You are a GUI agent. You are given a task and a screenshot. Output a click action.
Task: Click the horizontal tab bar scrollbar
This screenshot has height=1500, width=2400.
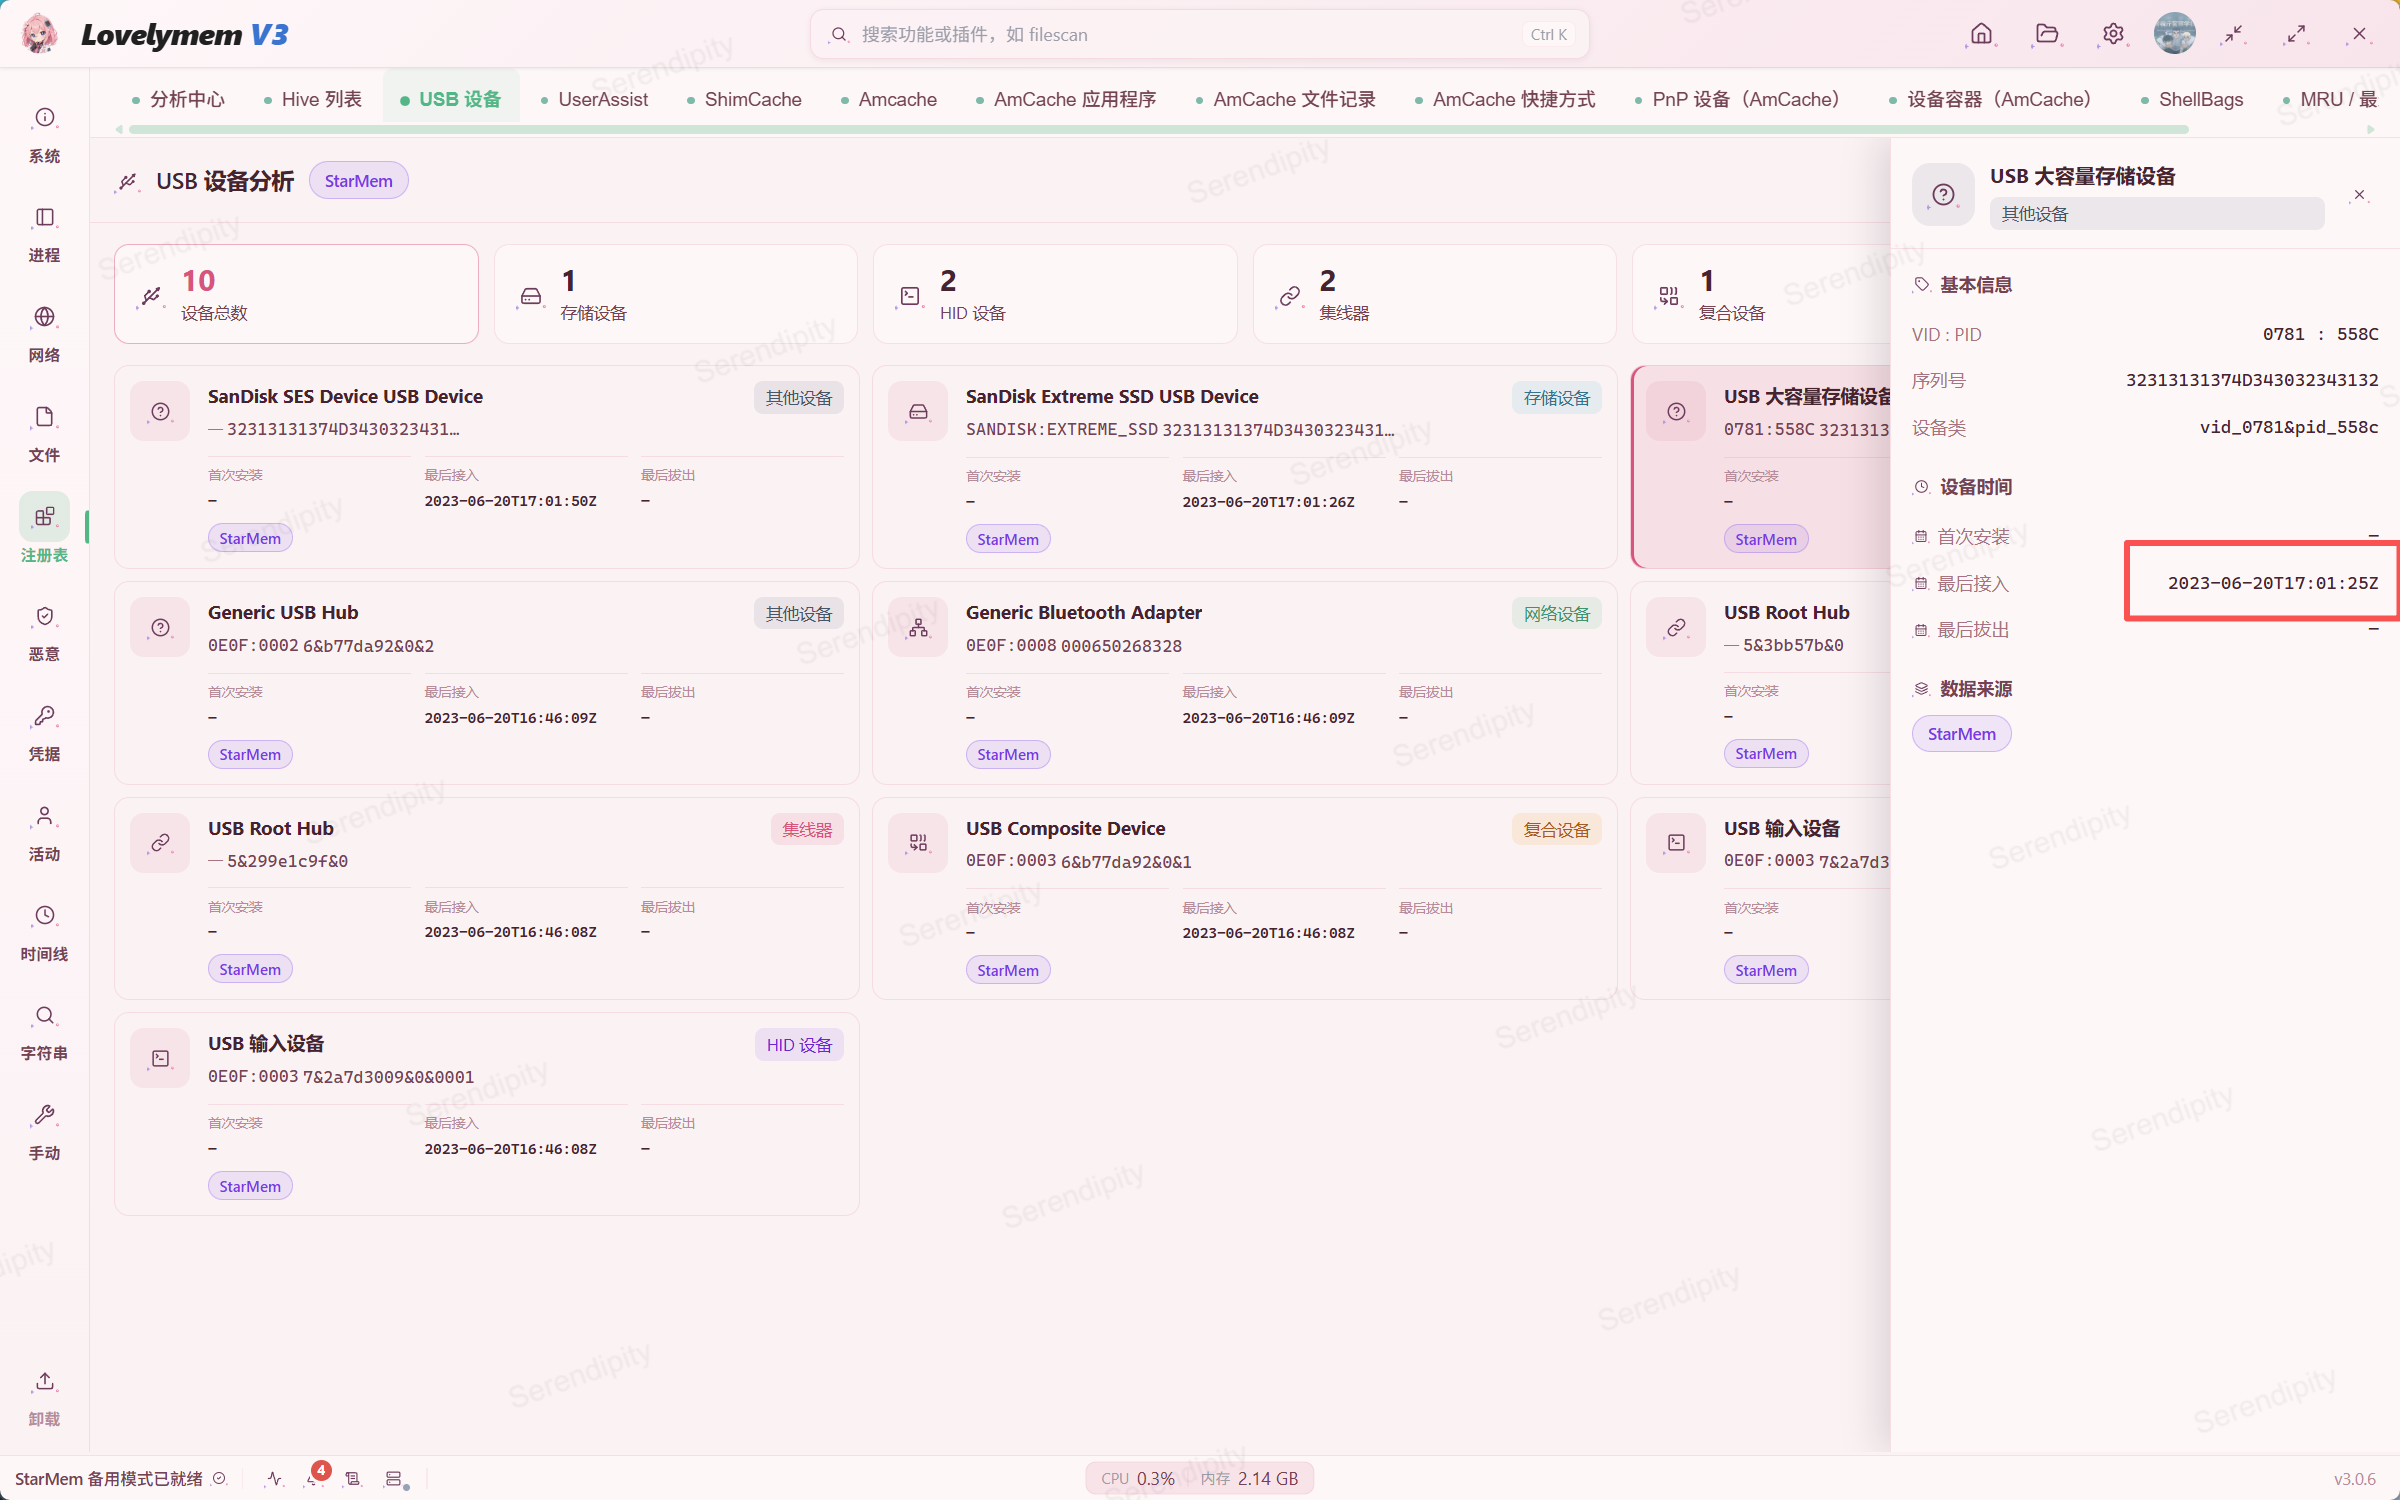pos(1158,129)
